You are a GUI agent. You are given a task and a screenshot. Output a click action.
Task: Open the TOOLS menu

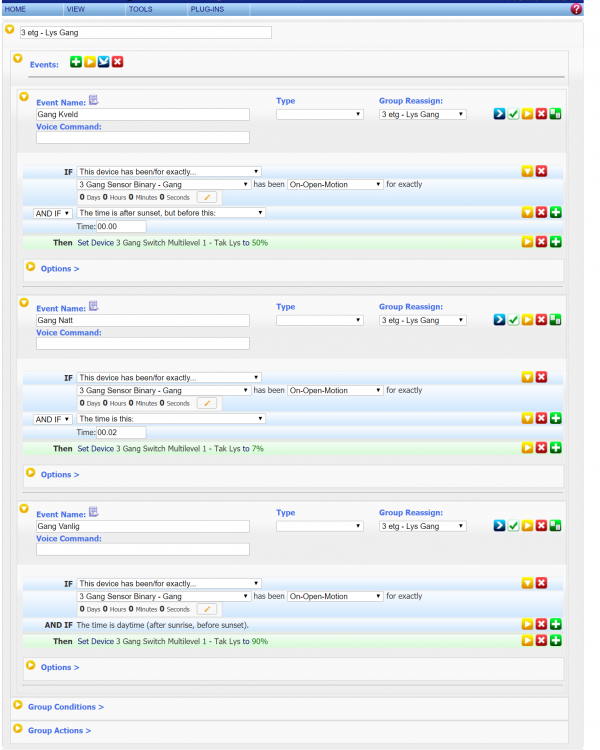click(x=140, y=8)
